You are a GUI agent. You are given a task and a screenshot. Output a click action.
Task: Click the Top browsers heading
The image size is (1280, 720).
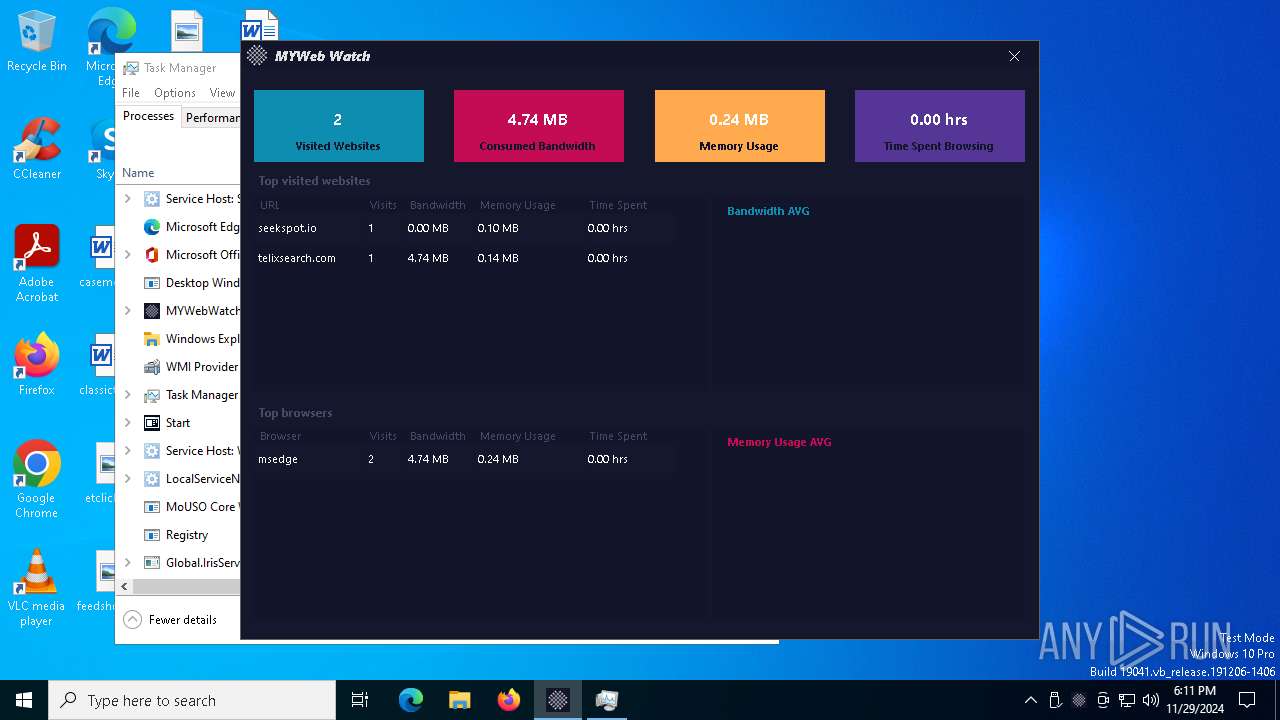pyautogui.click(x=295, y=413)
